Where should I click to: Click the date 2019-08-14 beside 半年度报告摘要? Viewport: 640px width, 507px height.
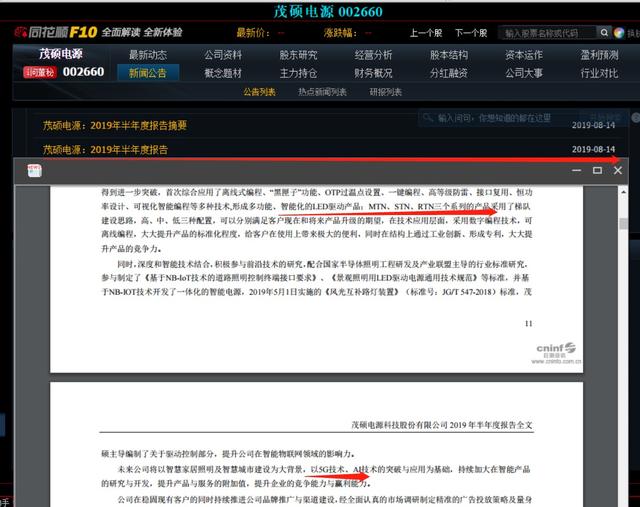(x=593, y=125)
